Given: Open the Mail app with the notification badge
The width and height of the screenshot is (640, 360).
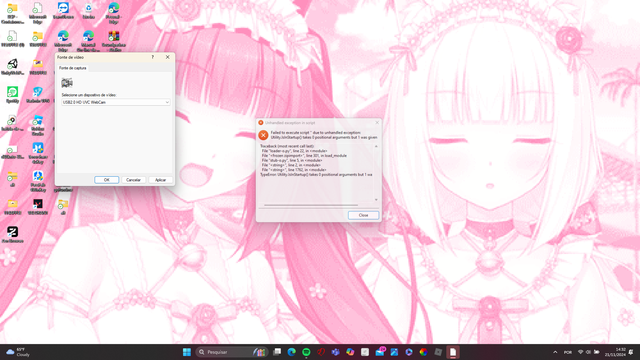Looking at the screenshot, I should tap(380, 352).
